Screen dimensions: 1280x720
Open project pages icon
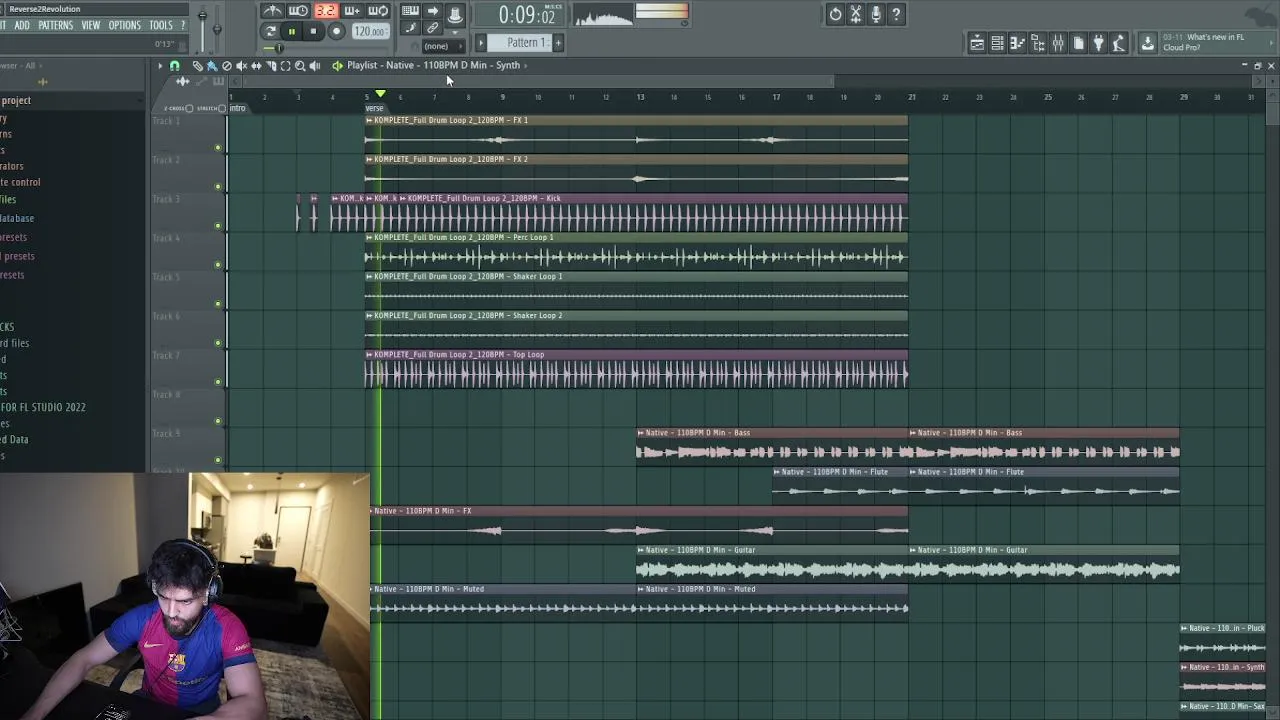(x=1078, y=43)
